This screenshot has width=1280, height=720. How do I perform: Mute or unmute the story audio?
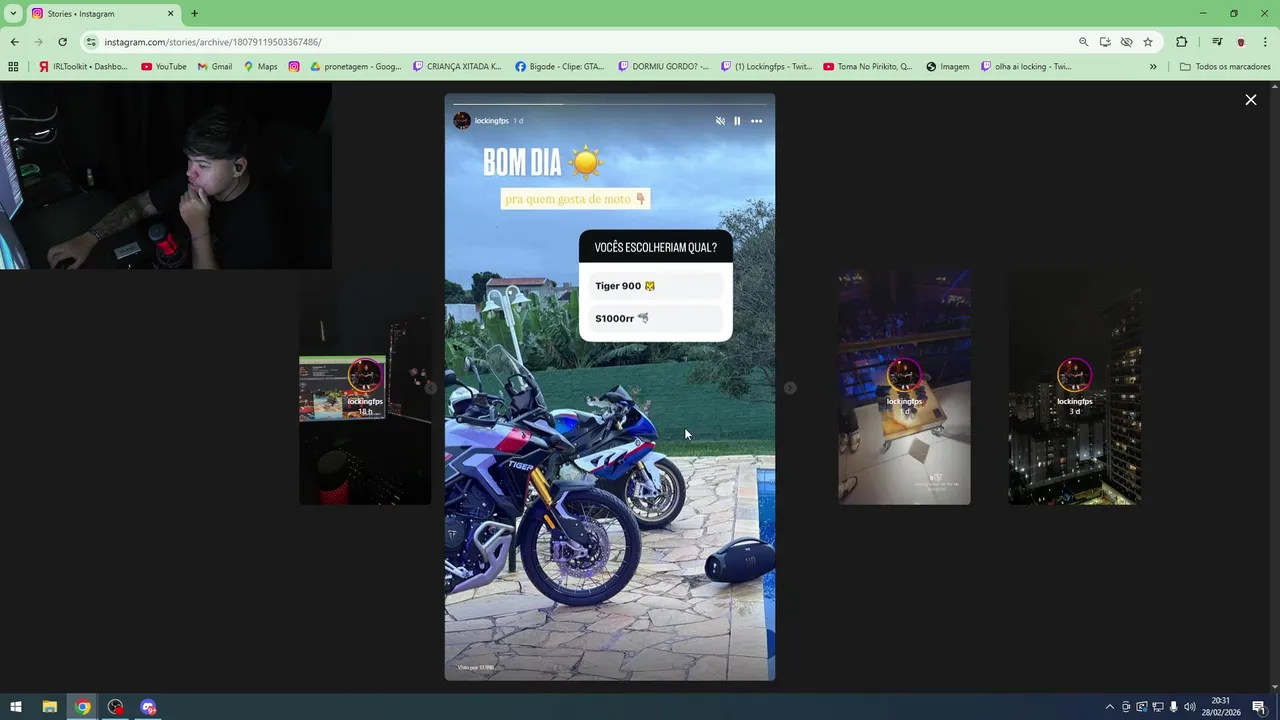click(x=720, y=121)
